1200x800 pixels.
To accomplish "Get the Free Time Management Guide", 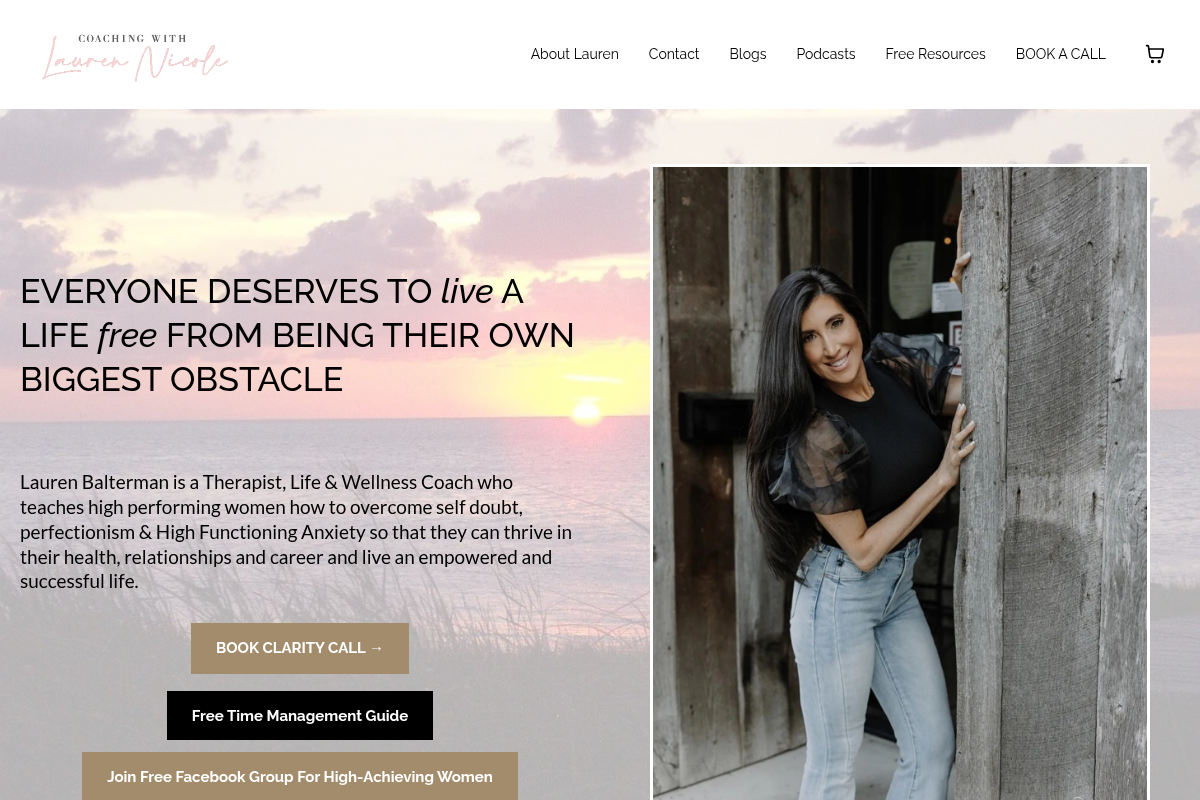I will pyautogui.click(x=300, y=716).
